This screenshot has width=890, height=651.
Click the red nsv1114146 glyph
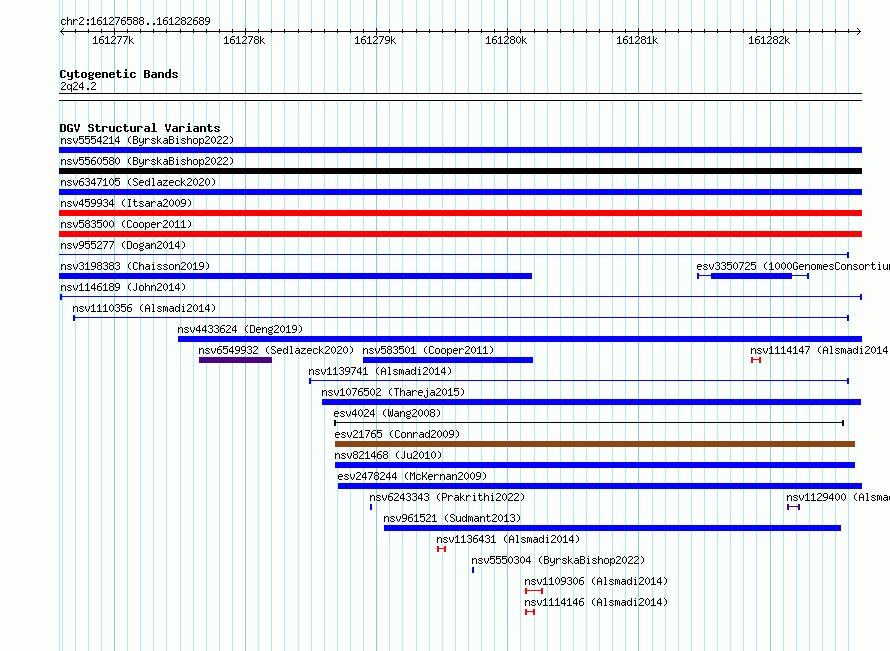pos(530,612)
